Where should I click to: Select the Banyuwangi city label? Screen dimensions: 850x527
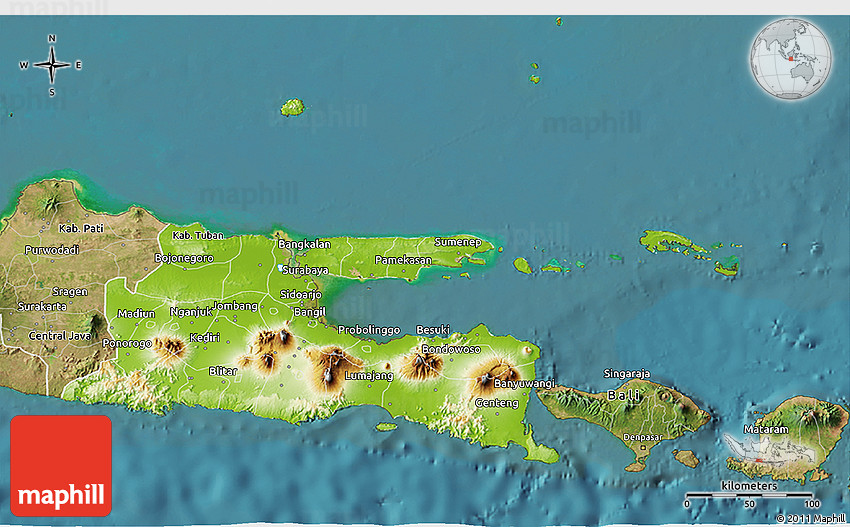click(524, 383)
